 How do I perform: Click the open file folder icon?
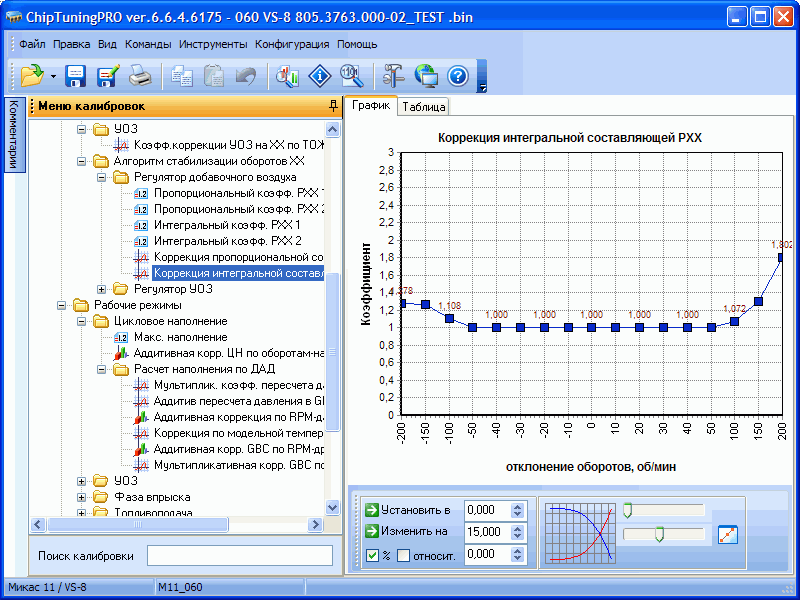click(x=31, y=76)
